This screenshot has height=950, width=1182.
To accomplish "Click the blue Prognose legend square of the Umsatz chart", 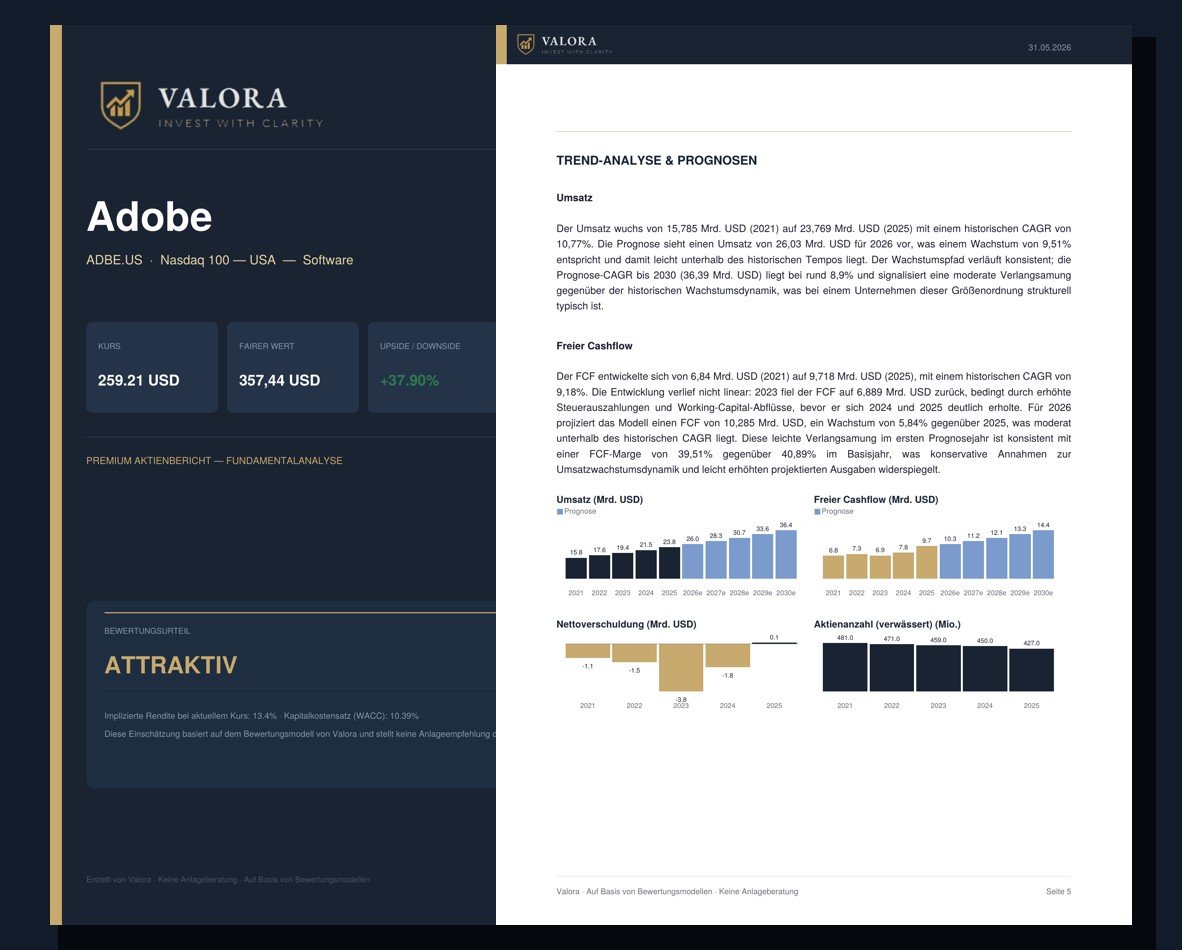I will coord(559,511).
